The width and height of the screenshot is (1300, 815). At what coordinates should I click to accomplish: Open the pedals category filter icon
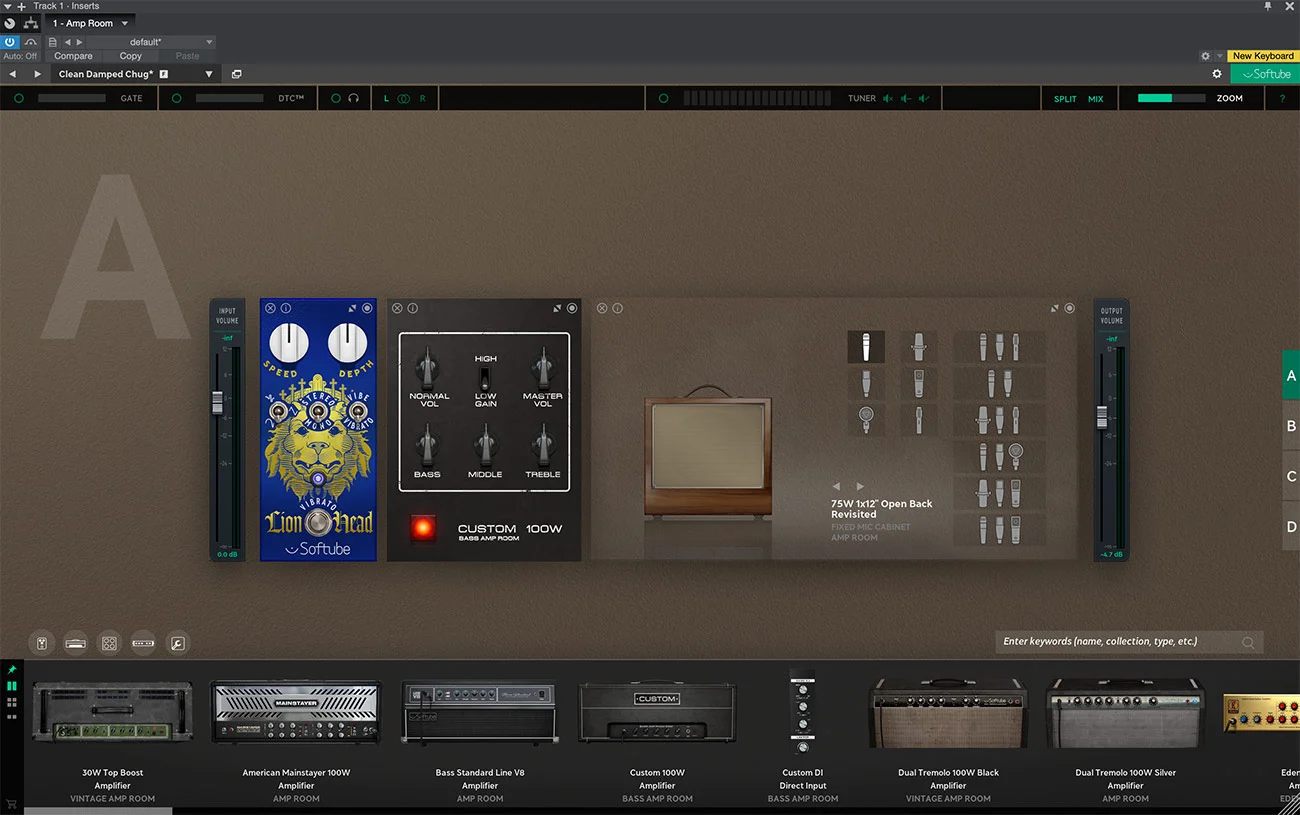tap(42, 643)
